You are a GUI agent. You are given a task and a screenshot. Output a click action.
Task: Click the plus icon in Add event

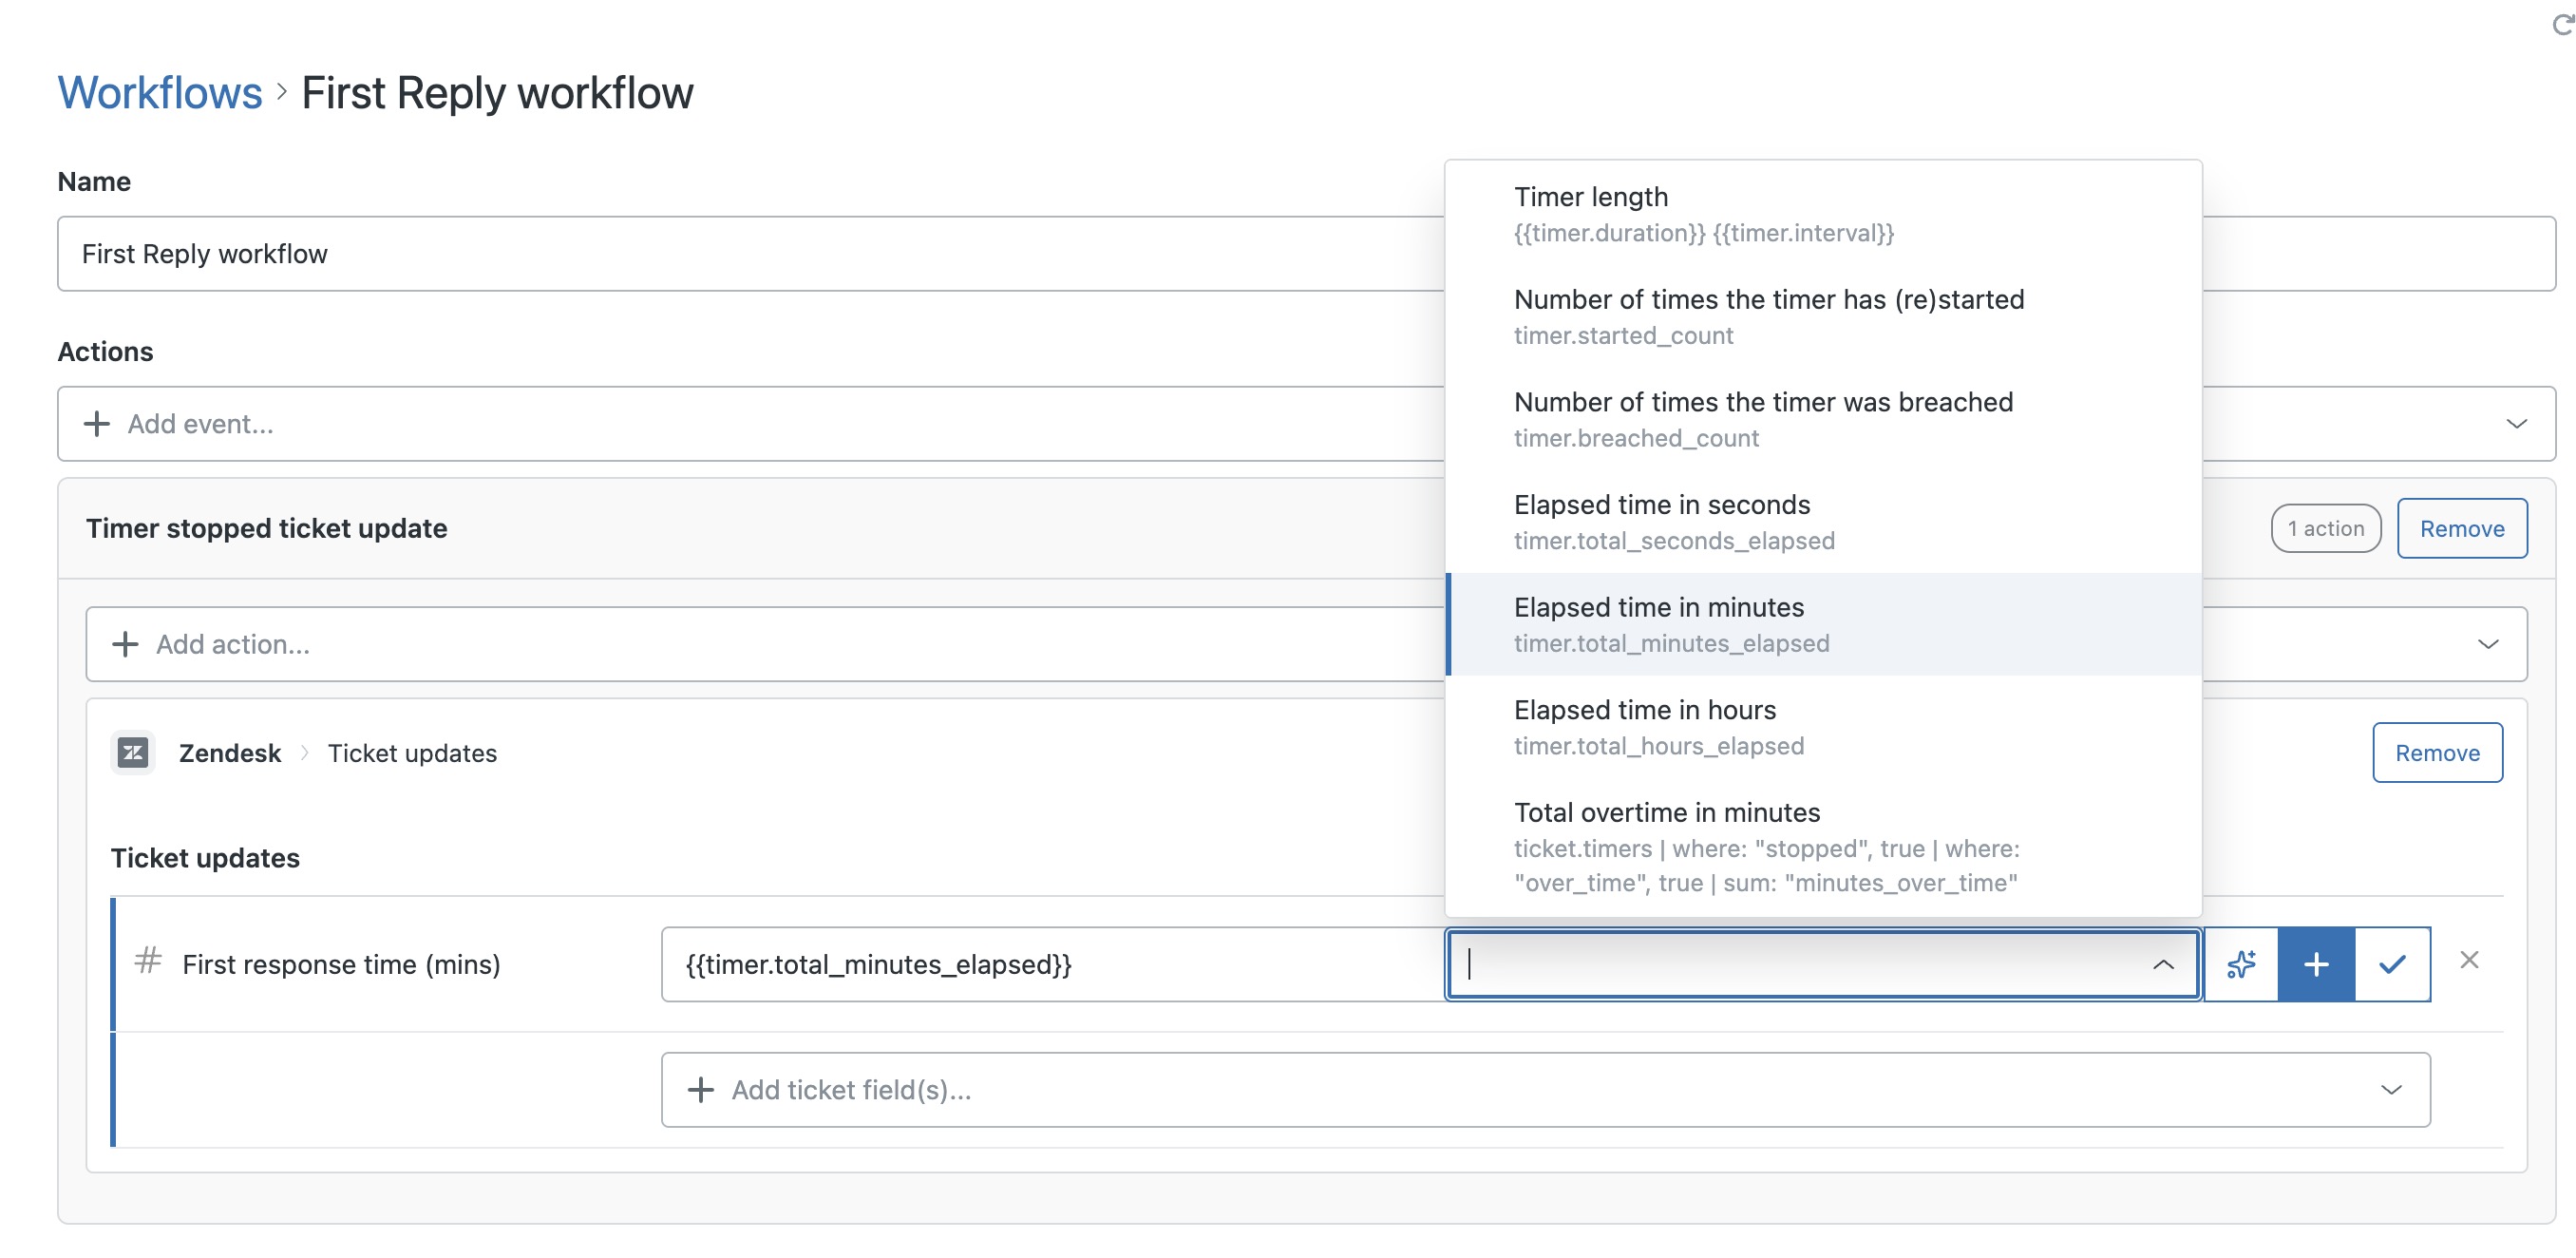coord(97,424)
